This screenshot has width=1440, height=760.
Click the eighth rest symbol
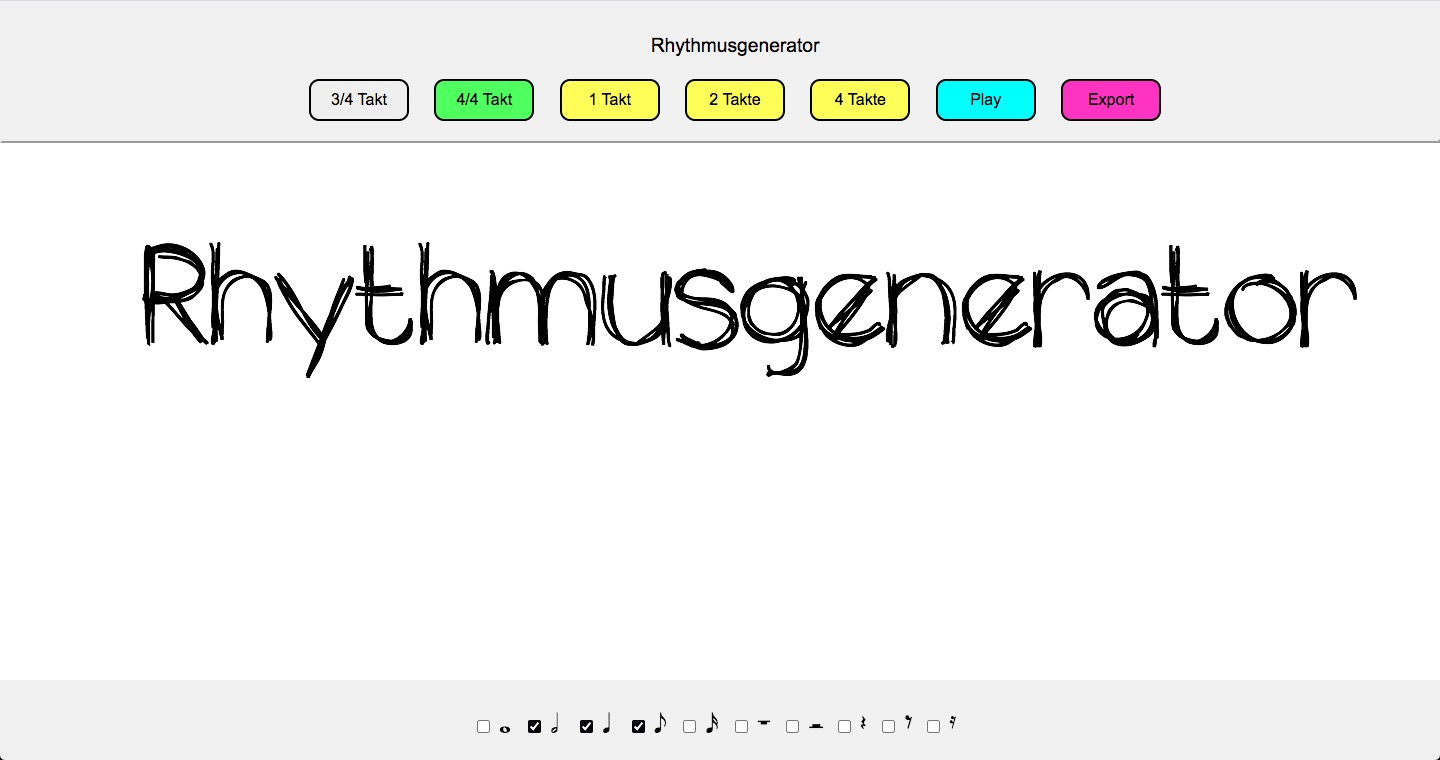908,722
